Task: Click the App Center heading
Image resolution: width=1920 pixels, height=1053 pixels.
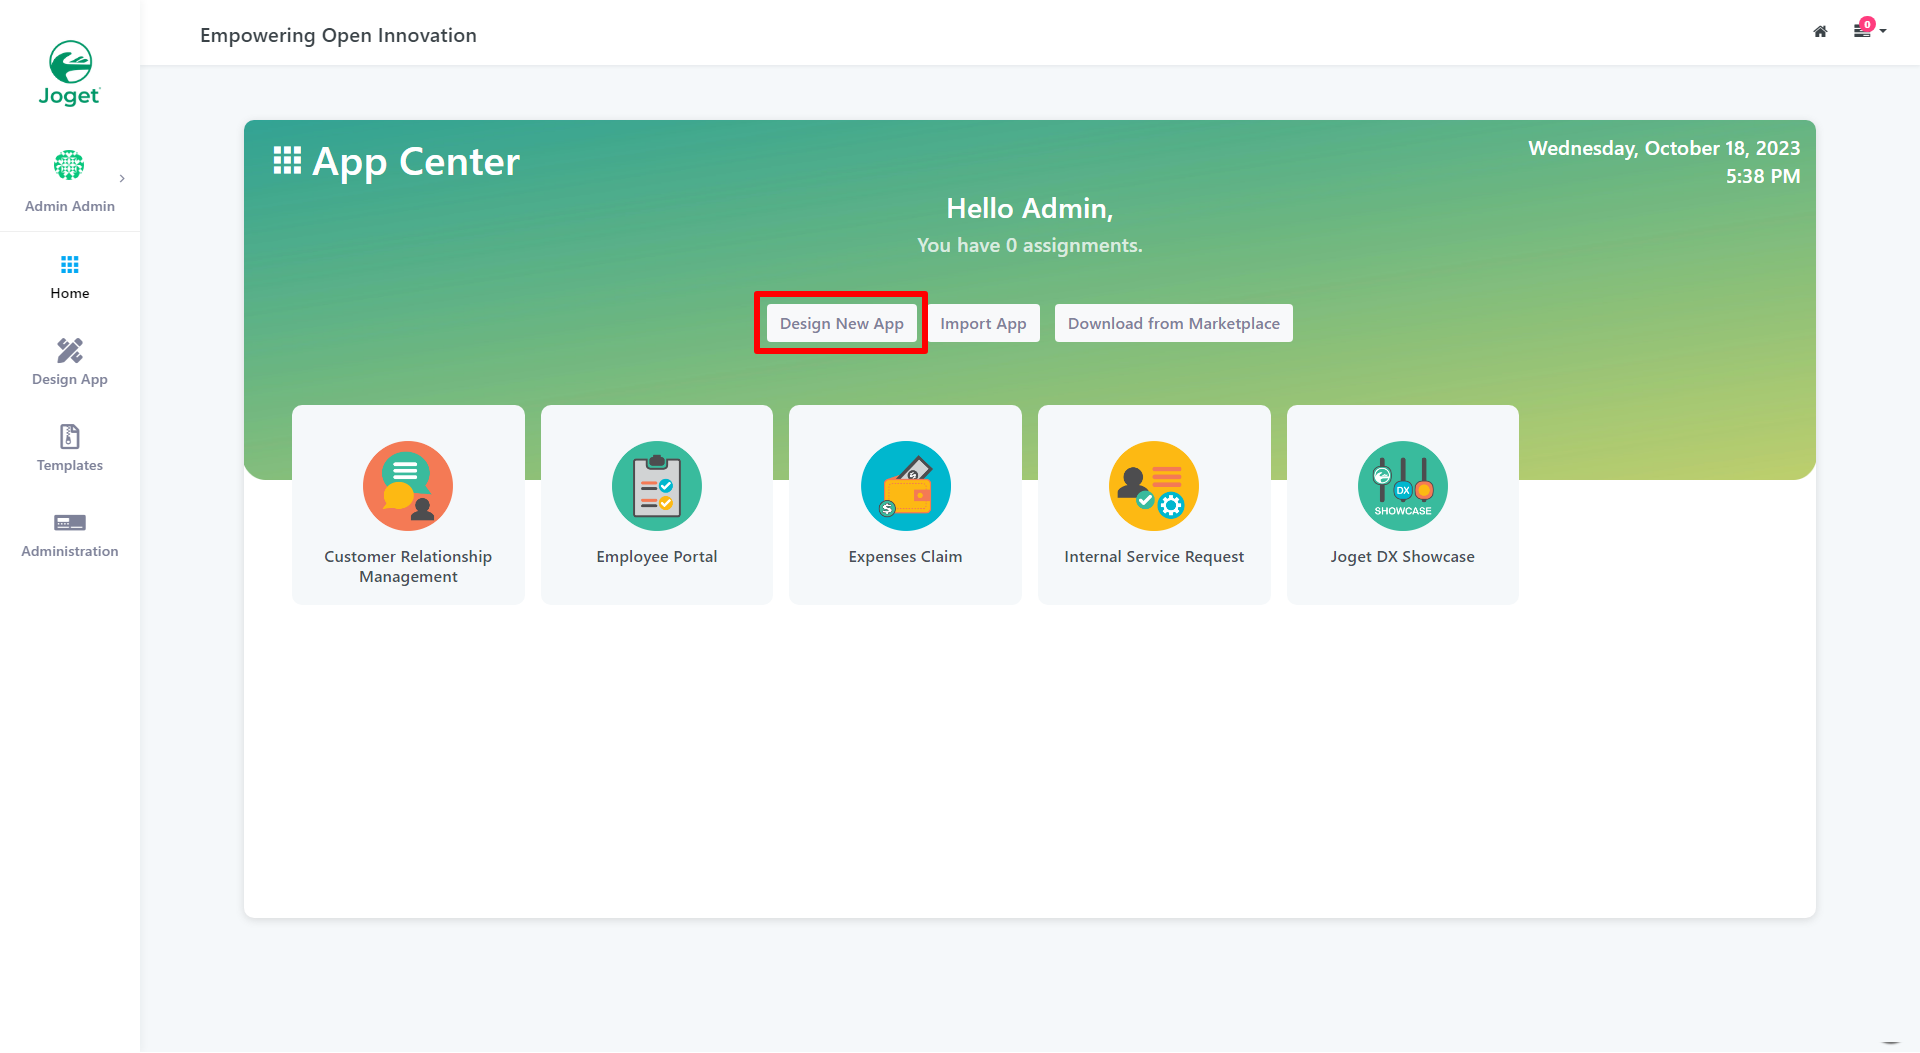Action: click(416, 162)
